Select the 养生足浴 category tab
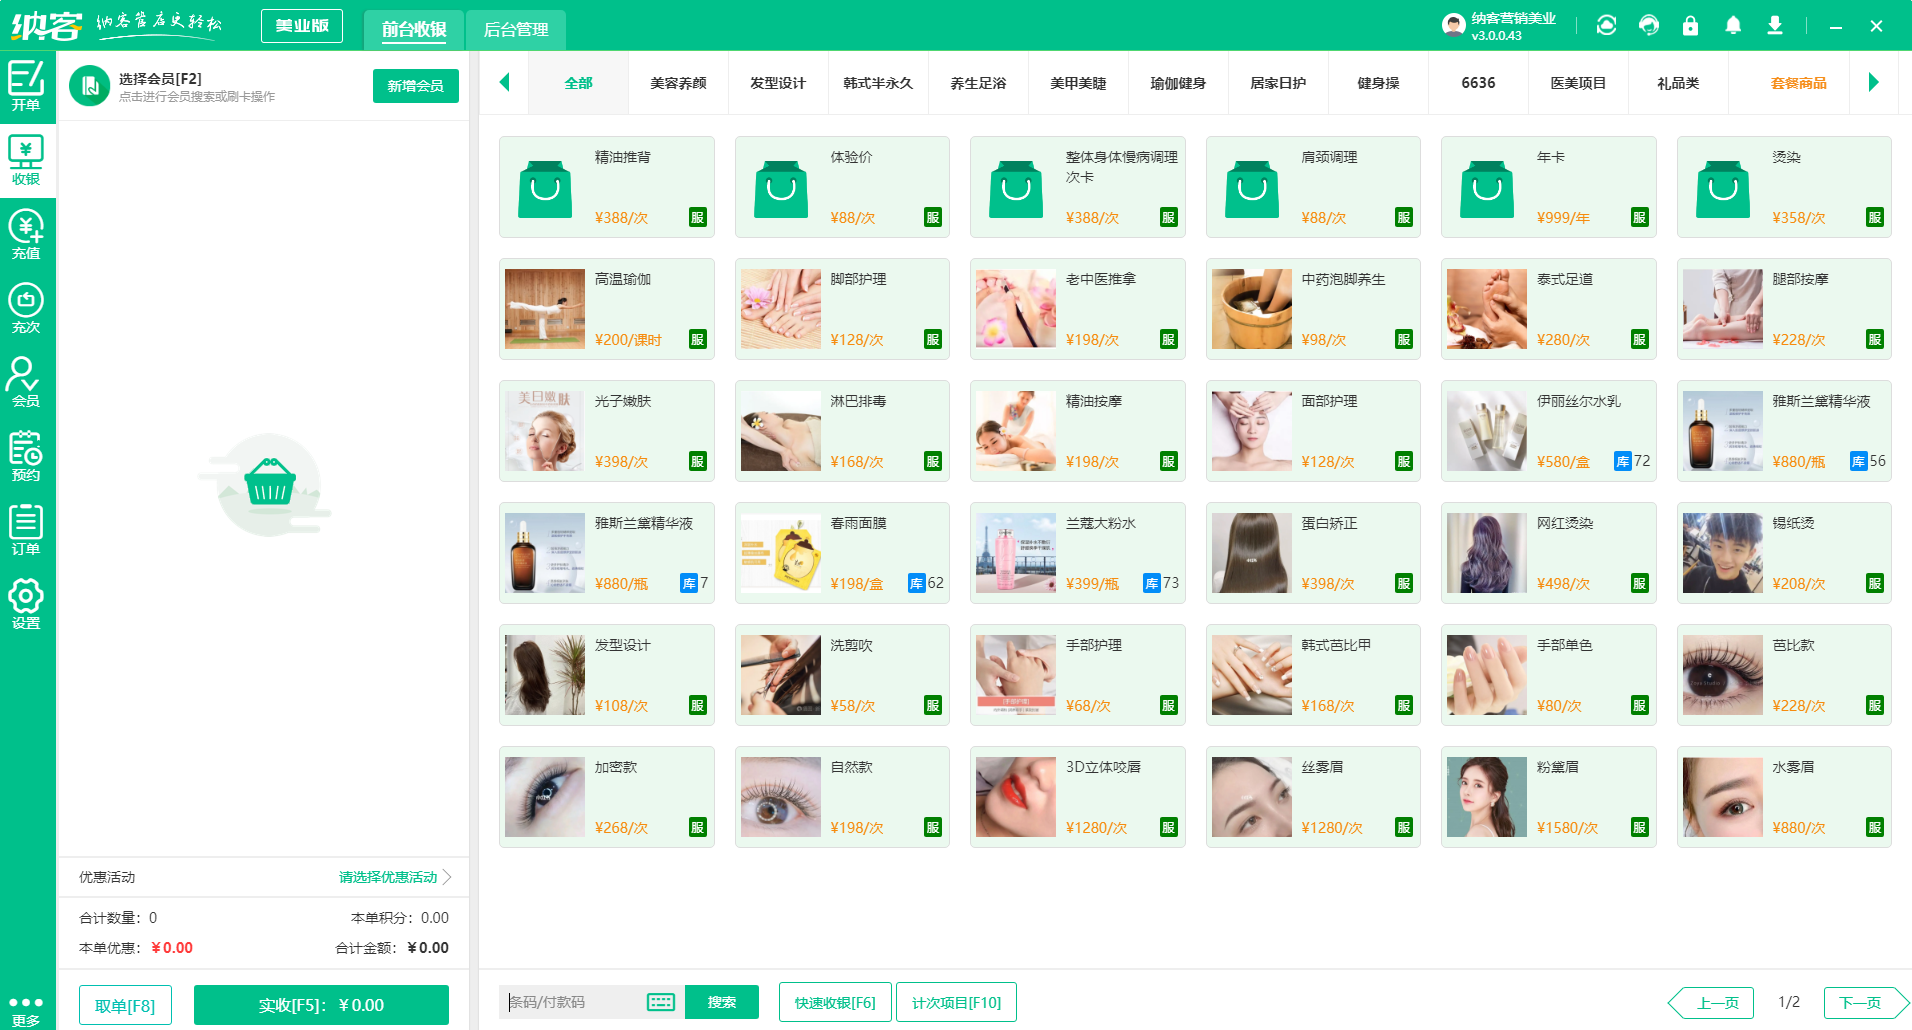The width and height of the screenshot is (1912, 1030). pos(978,84)
